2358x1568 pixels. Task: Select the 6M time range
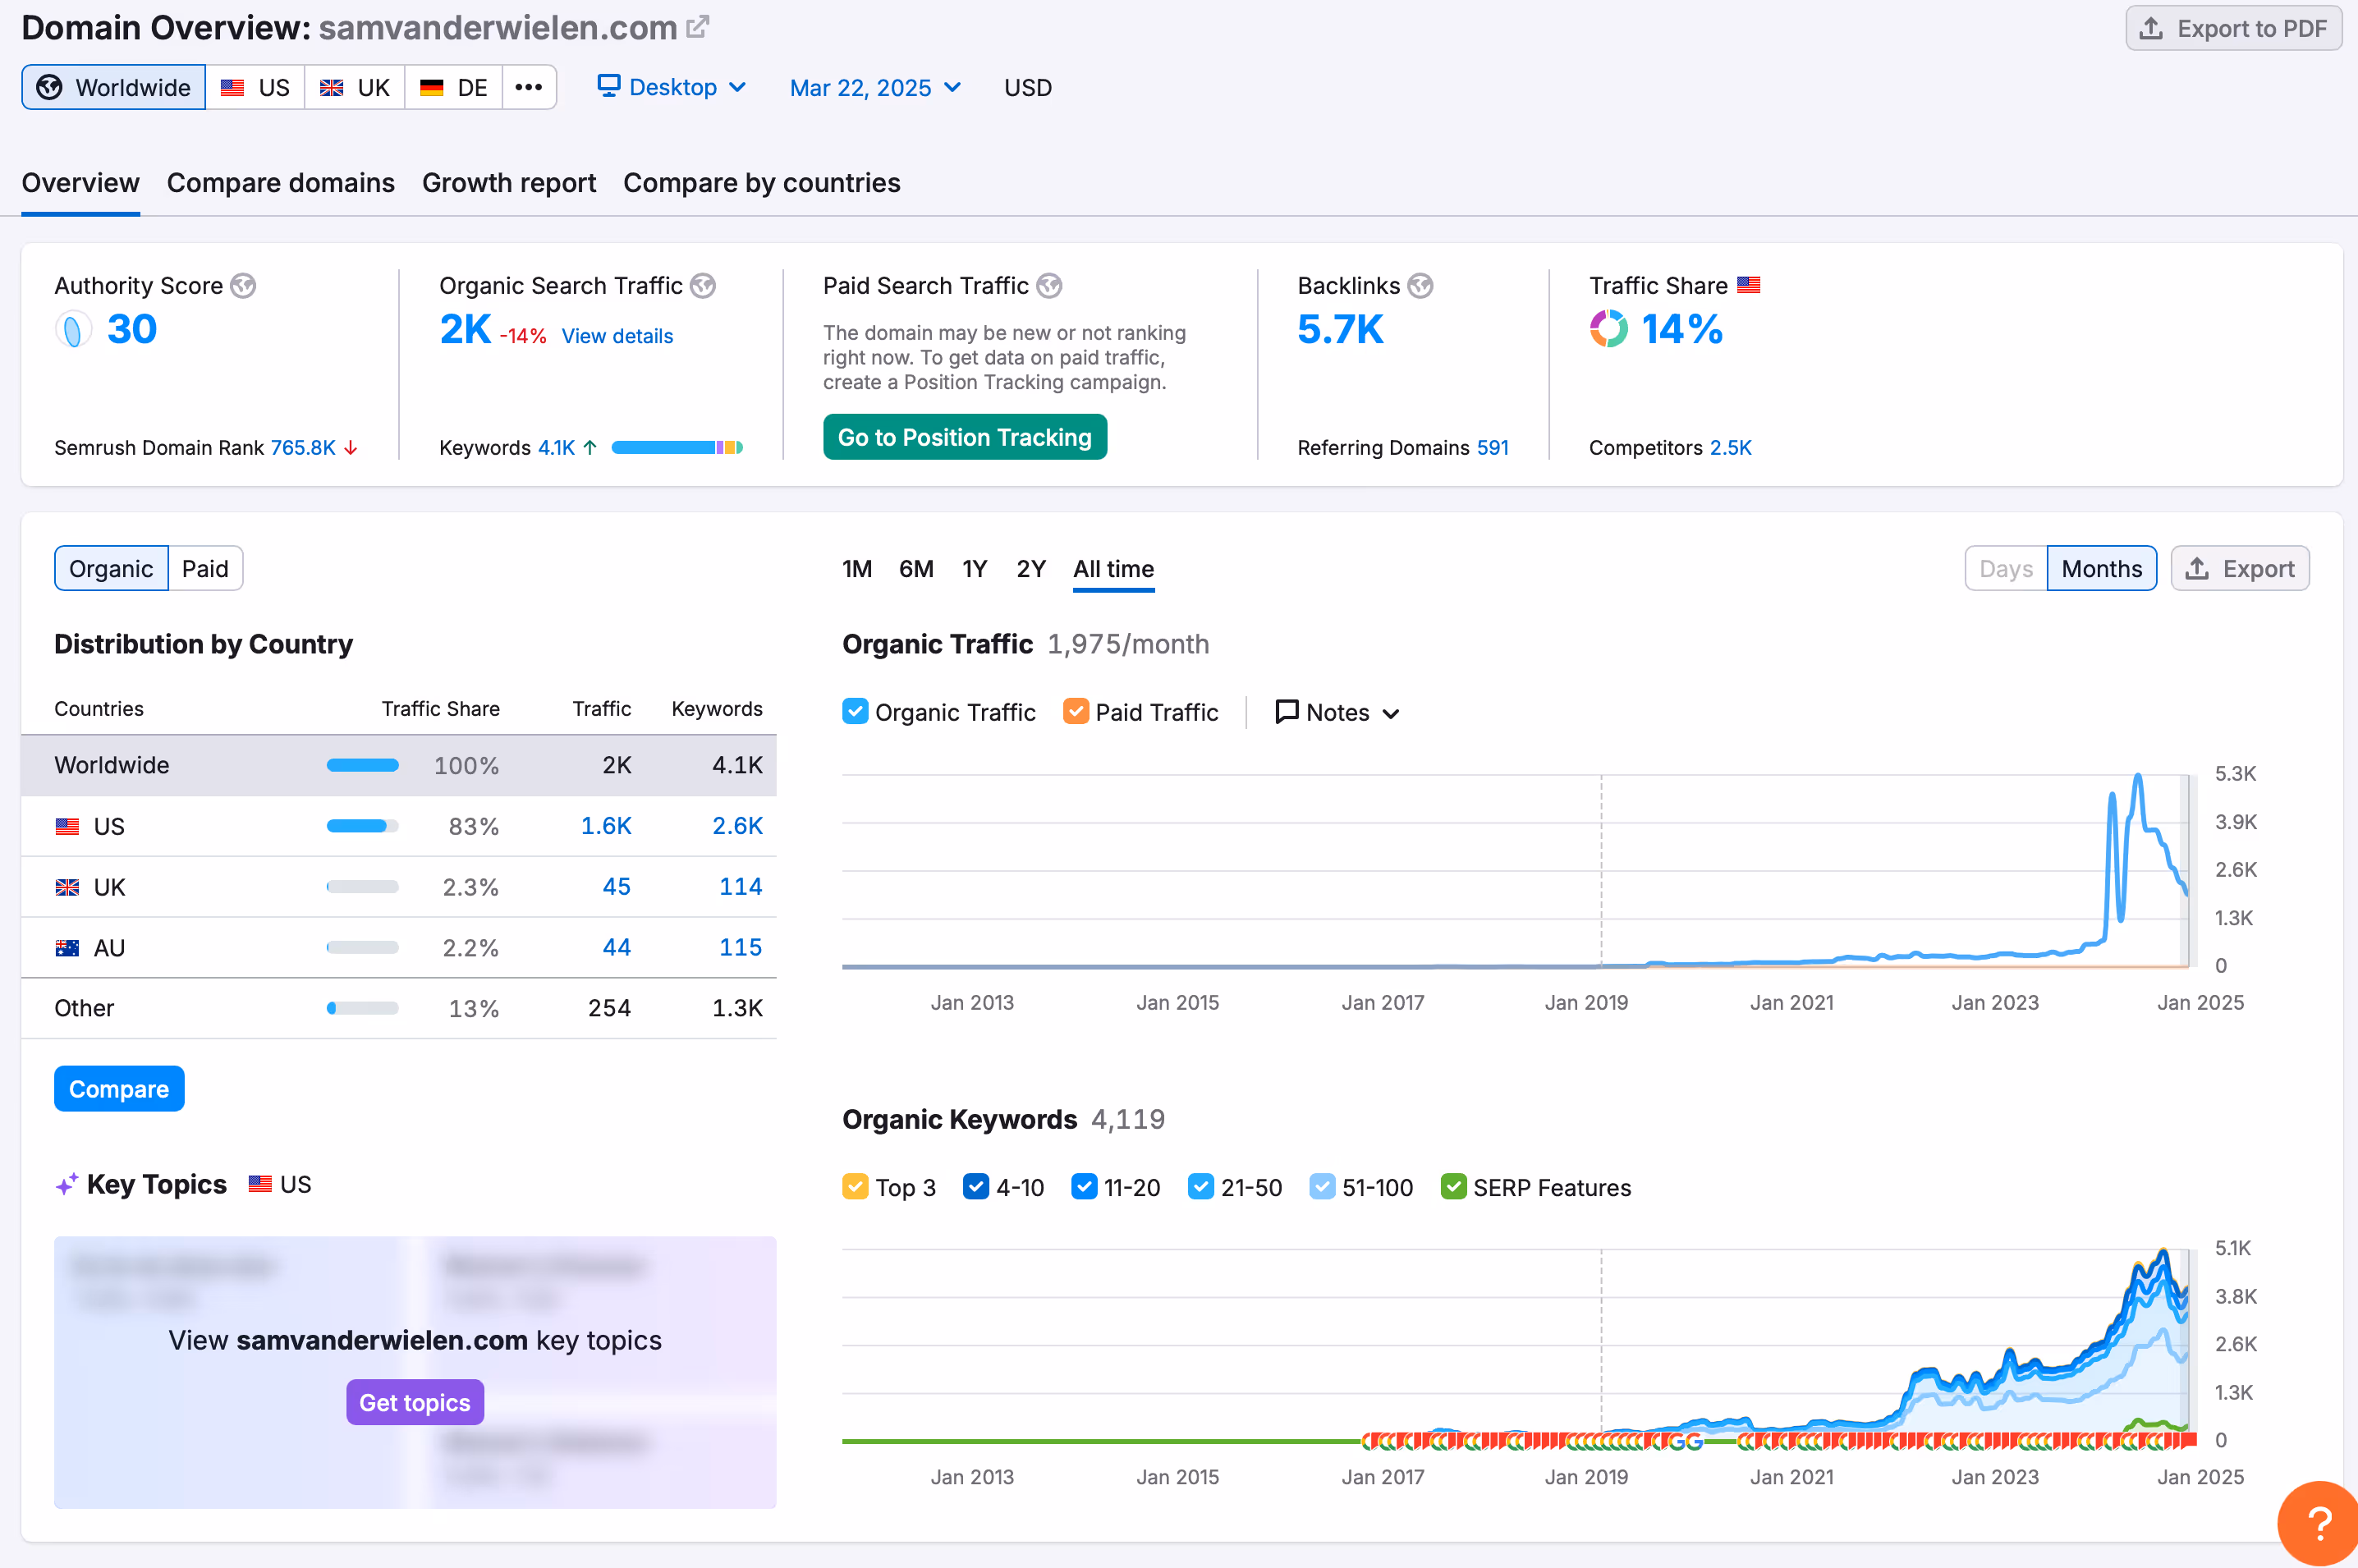(916, 569)
